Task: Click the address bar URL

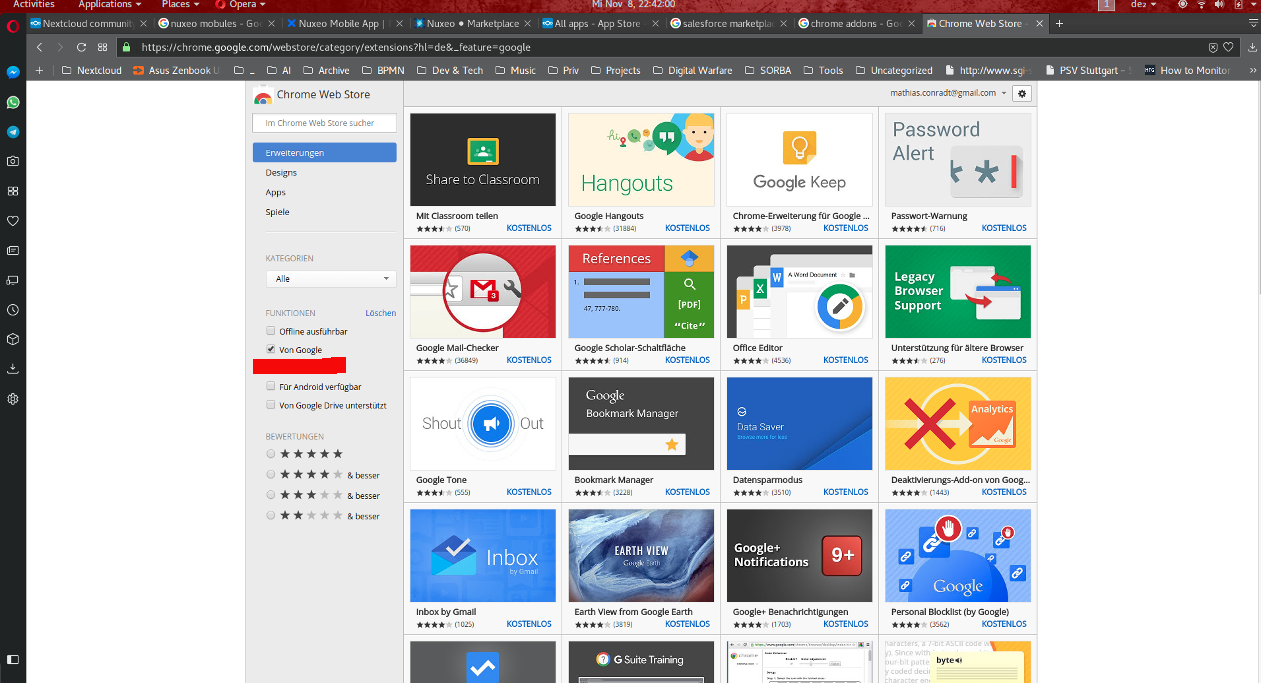Action: 335,47
